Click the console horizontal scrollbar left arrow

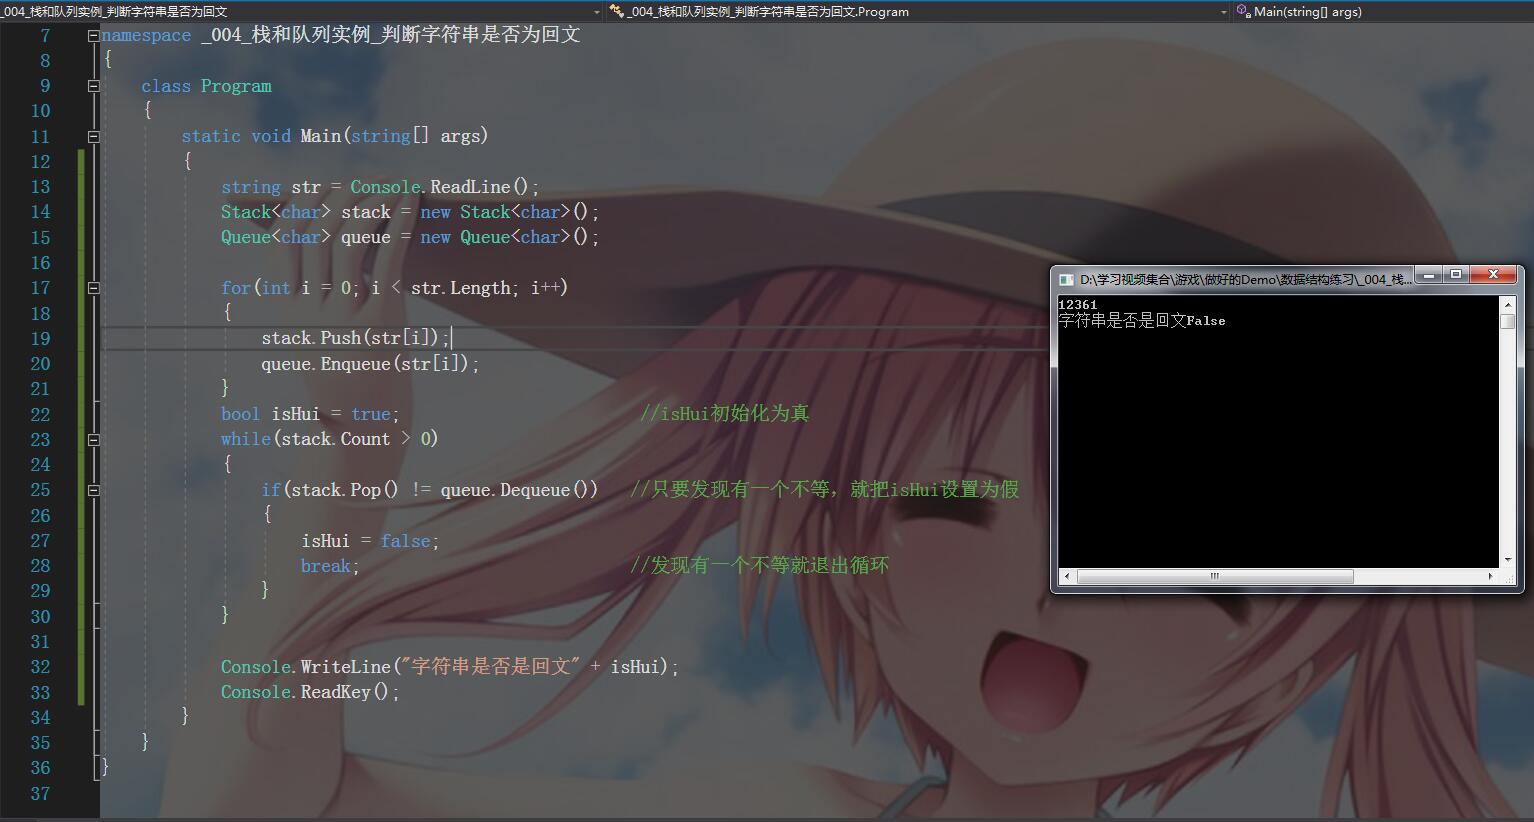[x=1067, y=576]
